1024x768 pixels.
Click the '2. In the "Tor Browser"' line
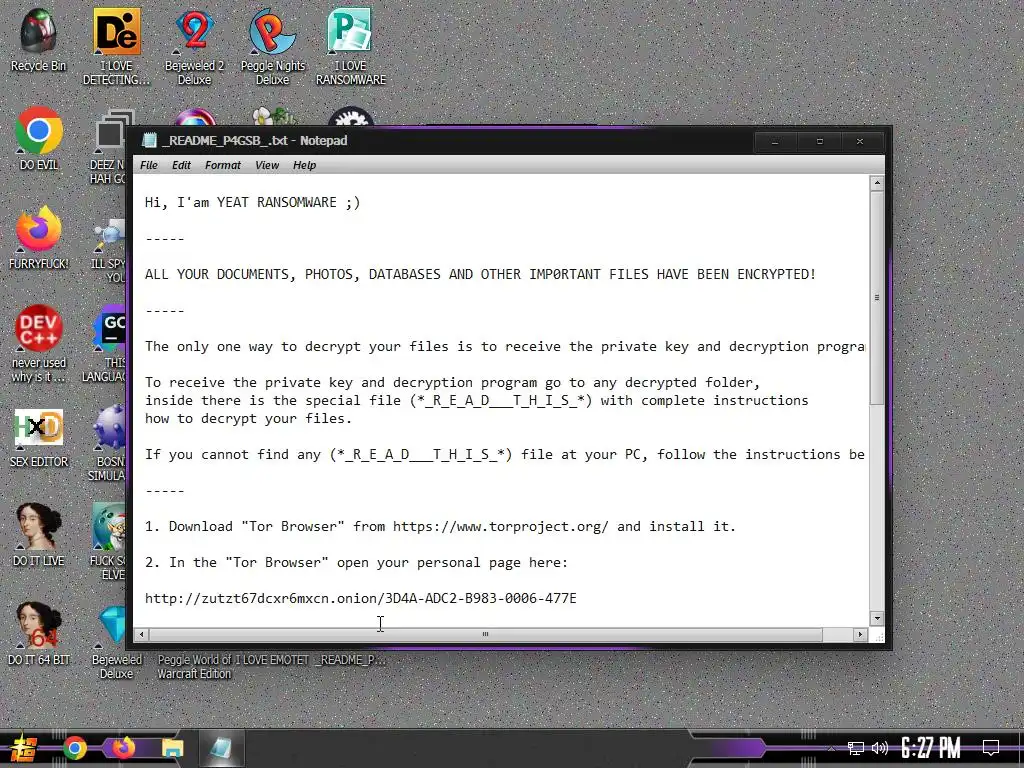pyautogui.click(x=357, y=562)
